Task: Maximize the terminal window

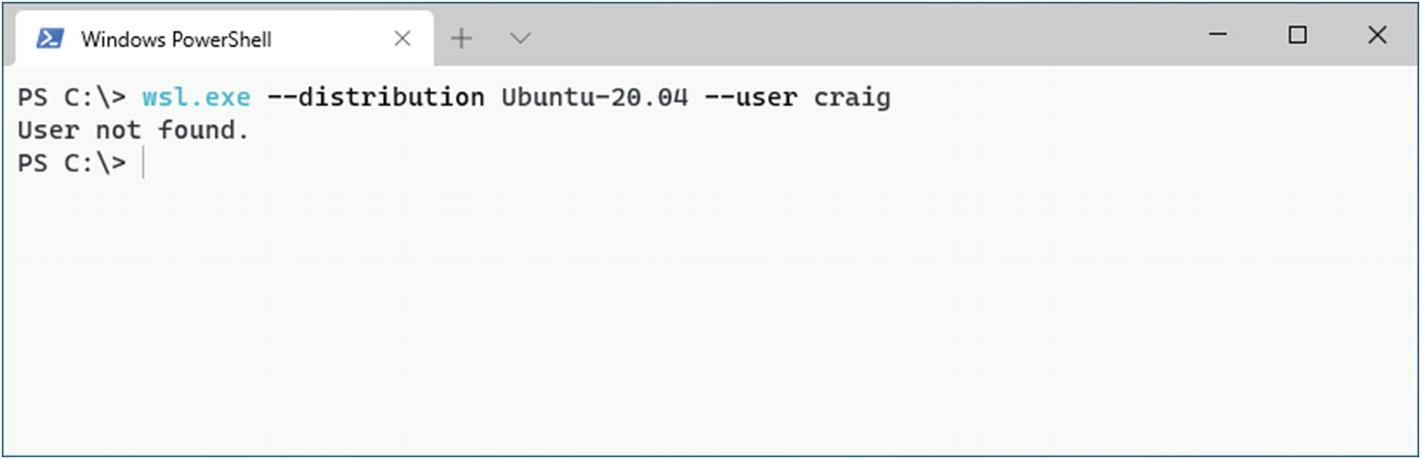Action: [x=1297, y=35]
